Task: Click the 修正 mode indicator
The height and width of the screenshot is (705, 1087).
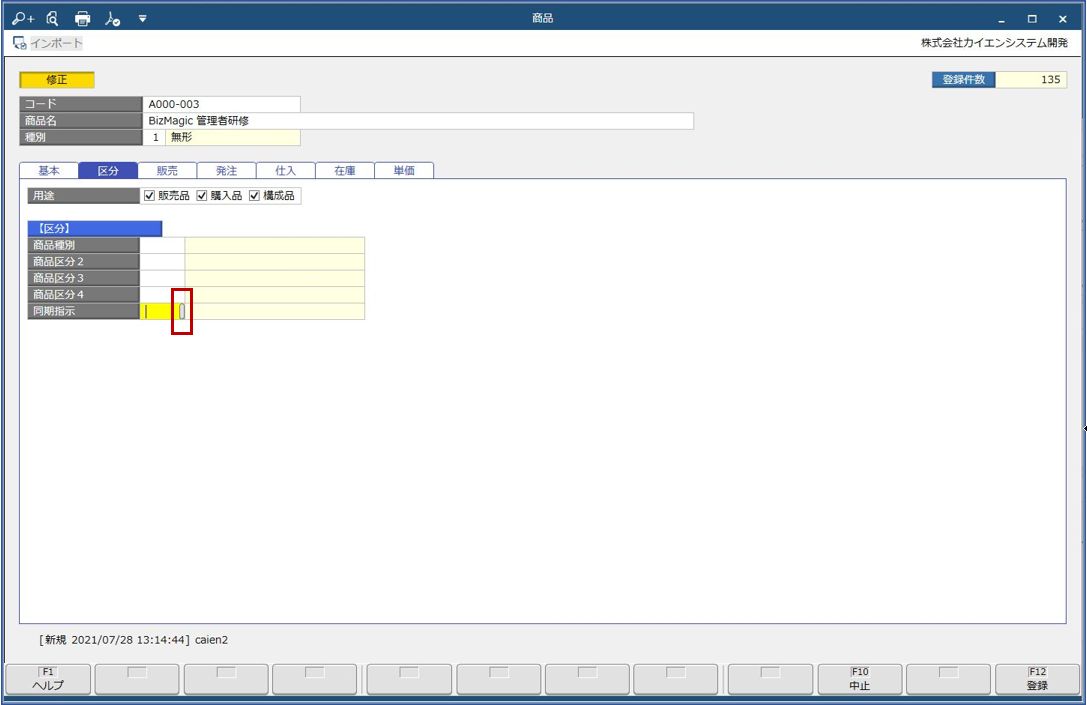Action: coord(57,80)
